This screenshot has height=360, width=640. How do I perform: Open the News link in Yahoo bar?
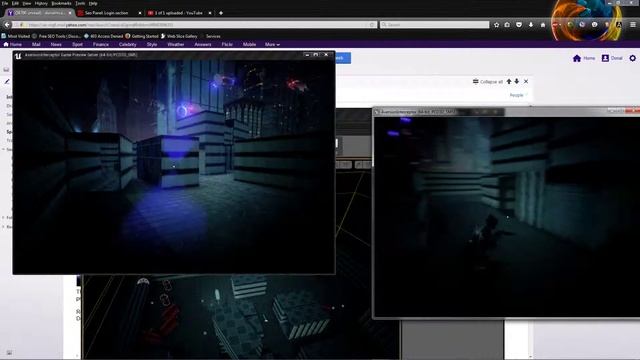56,44
